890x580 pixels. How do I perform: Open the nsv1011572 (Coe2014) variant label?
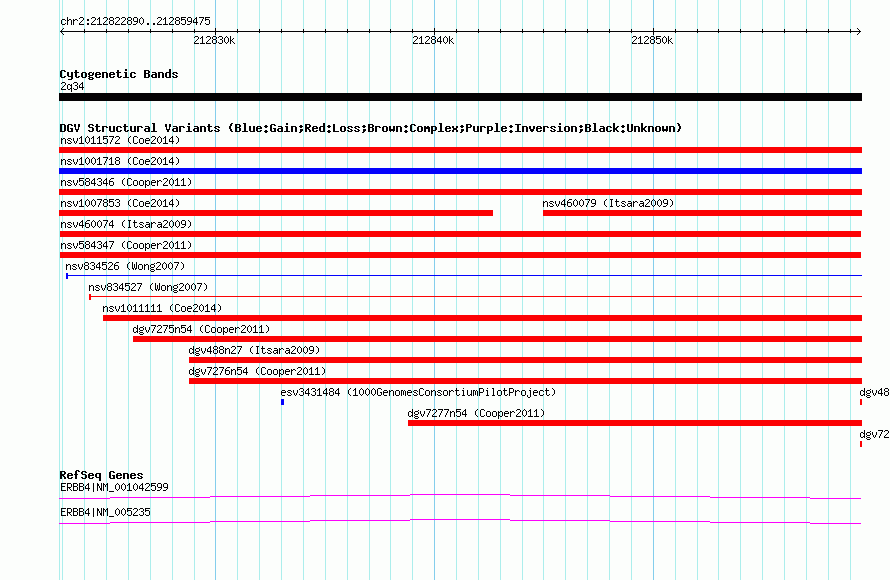tap(120, 140)
